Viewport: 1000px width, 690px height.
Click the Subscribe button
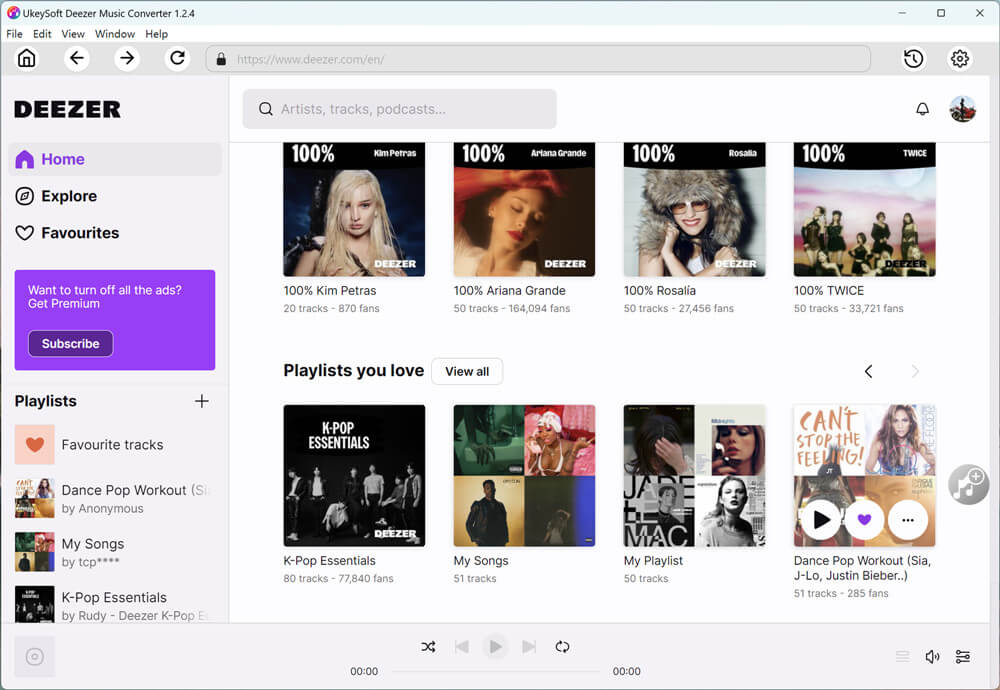pos(70,343)
